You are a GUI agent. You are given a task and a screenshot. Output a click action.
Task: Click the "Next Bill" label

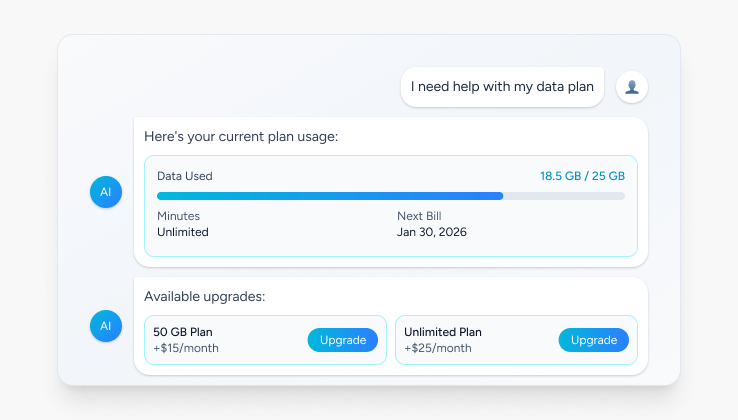(419, 216)
